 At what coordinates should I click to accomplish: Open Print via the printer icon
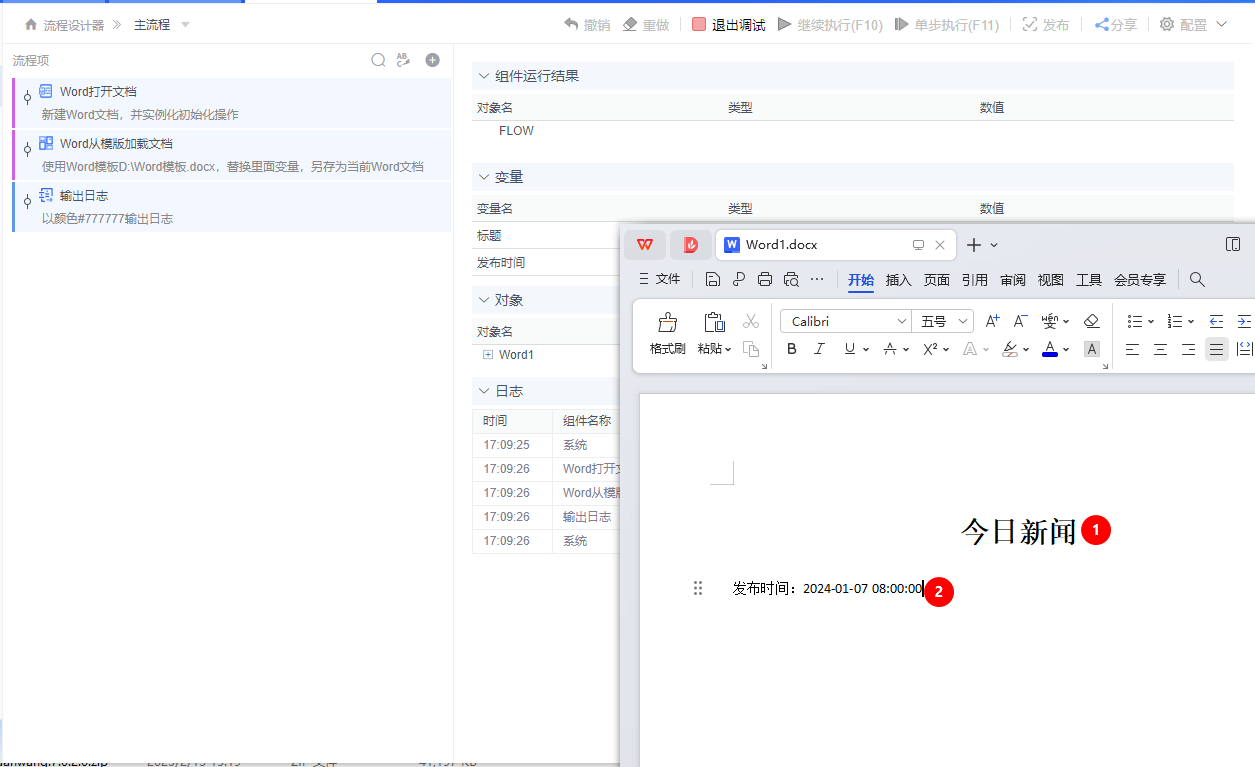pos(765,280)
